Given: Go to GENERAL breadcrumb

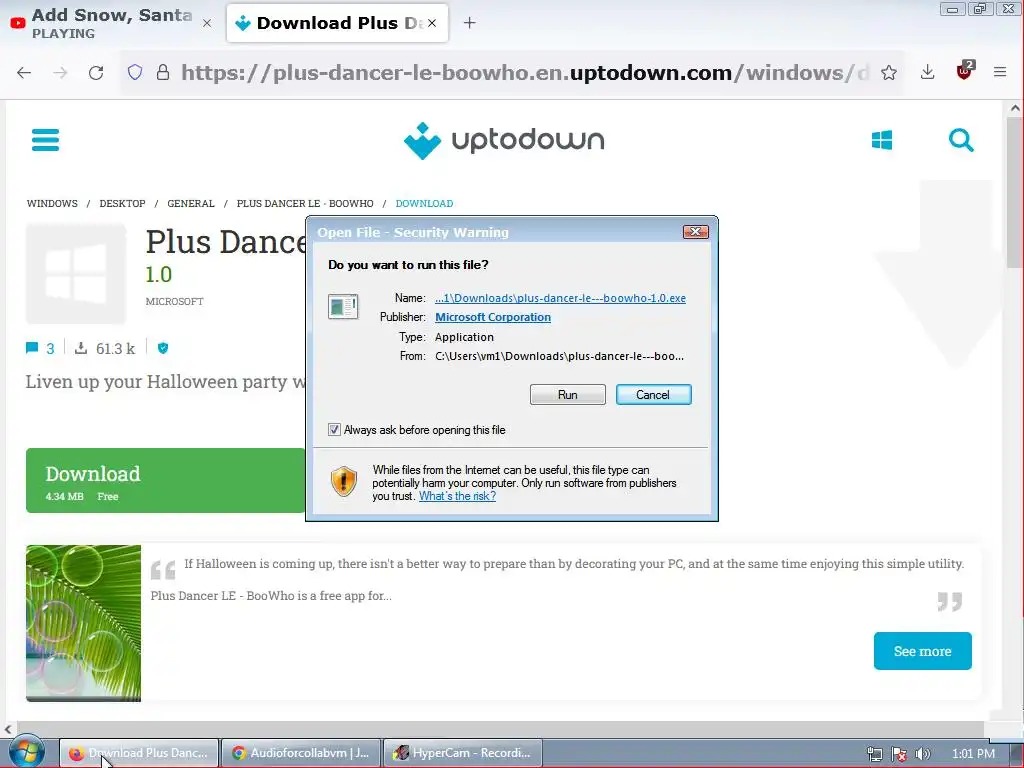Looking at the screenshot, I should (191, 204).
